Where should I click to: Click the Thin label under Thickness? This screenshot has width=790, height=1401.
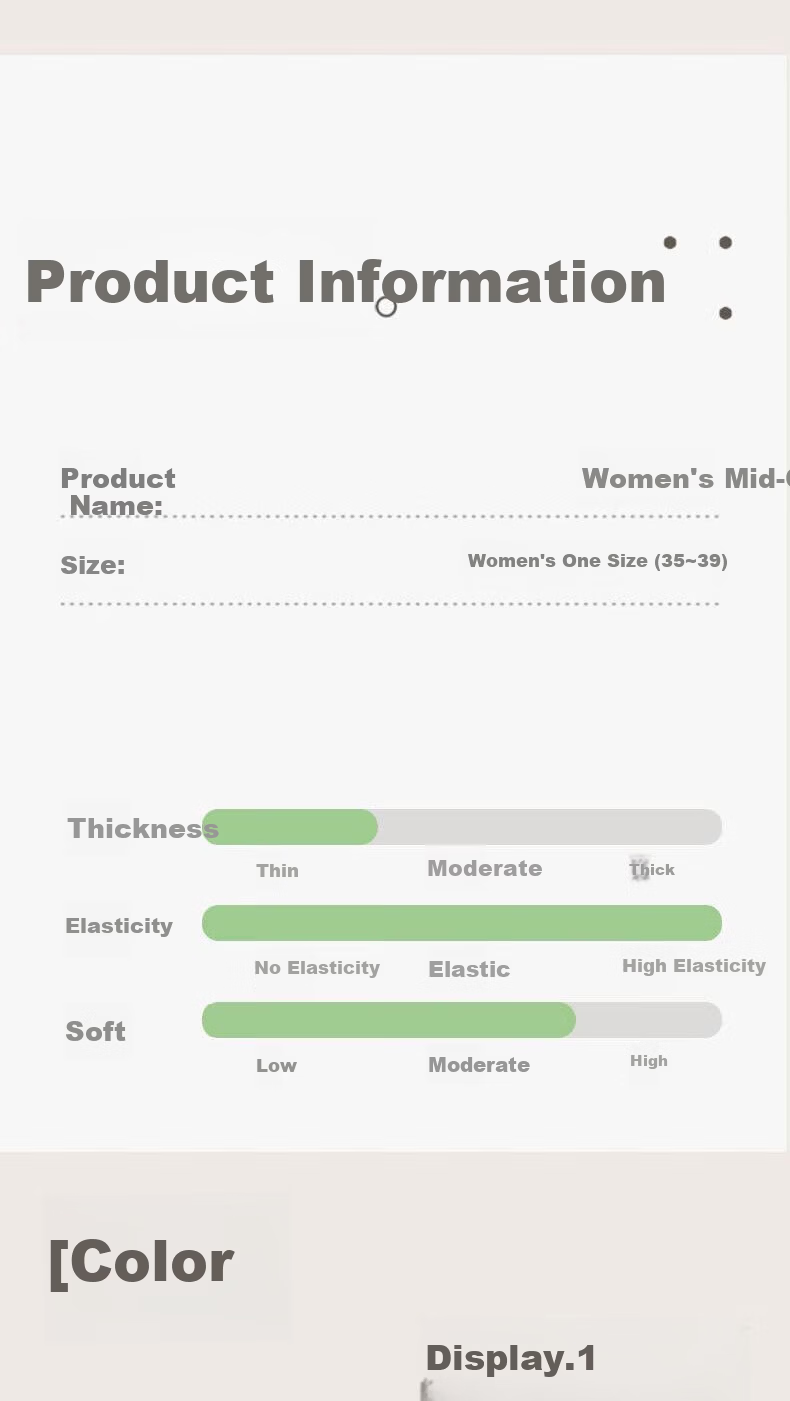click(x=277, y=871)
